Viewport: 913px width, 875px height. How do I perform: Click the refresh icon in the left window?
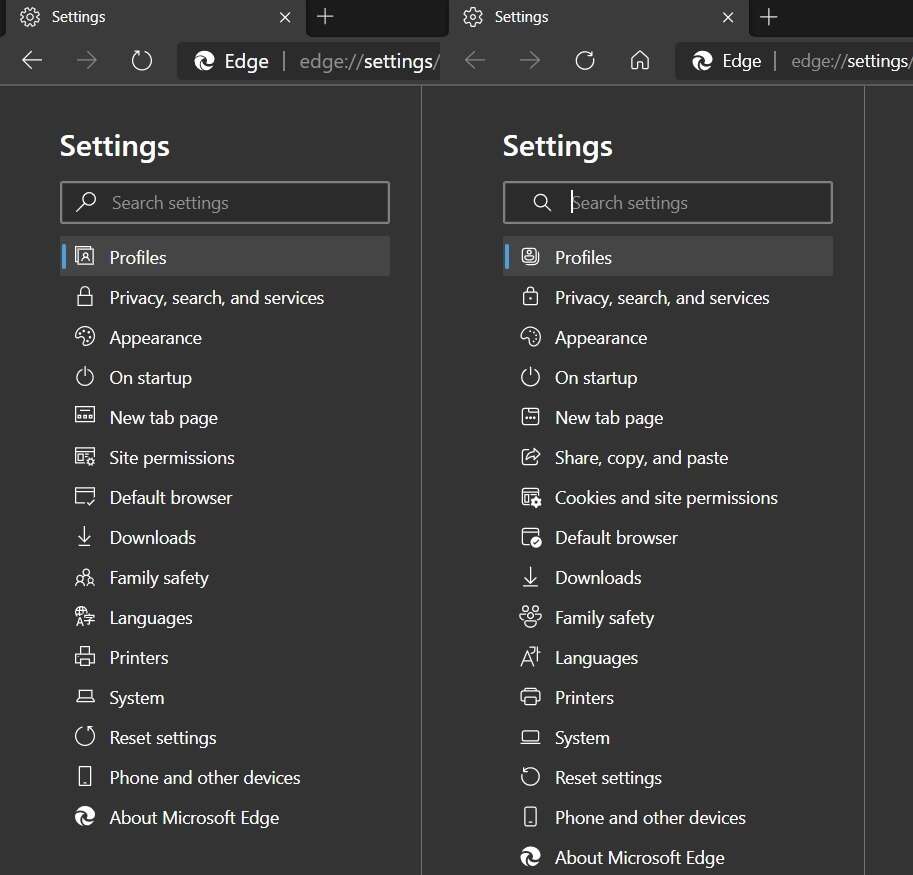pos(142,61)
